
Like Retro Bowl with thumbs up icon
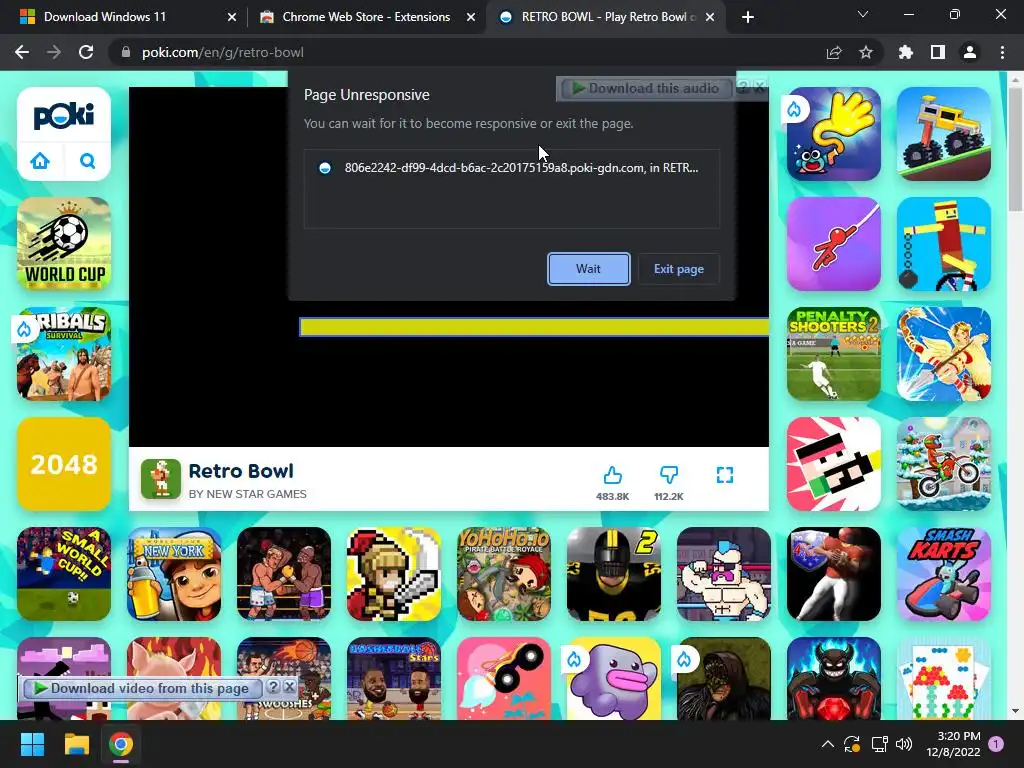[x=613, y=475]
